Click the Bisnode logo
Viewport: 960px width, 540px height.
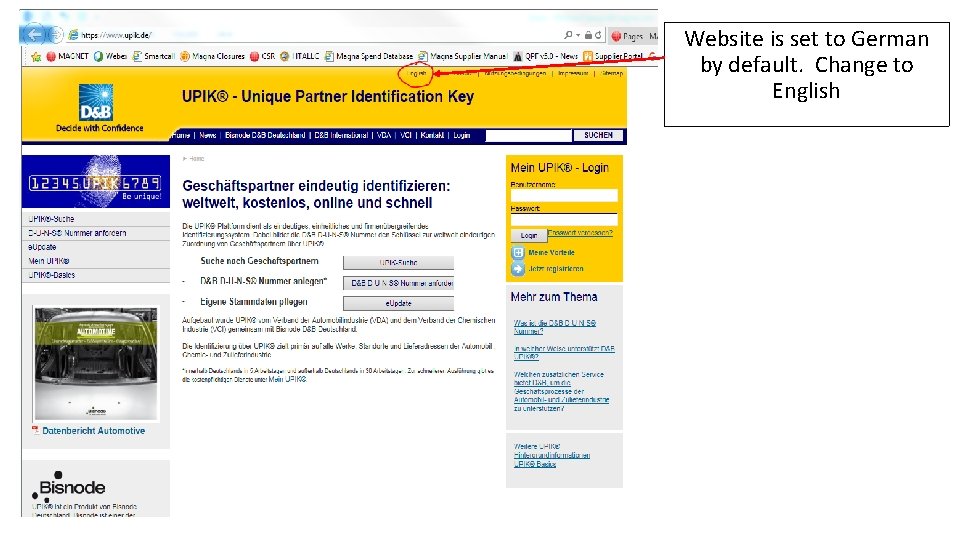tap(69, 486)
